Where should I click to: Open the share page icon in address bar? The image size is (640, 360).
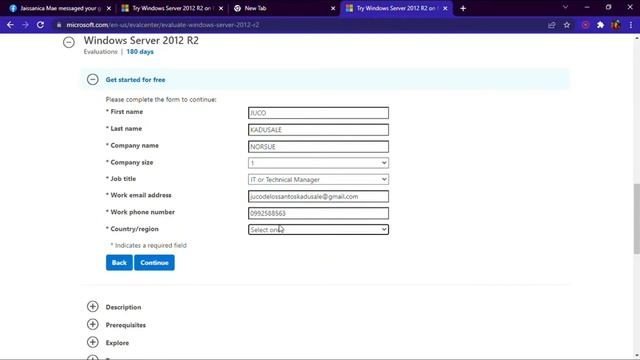552,25
